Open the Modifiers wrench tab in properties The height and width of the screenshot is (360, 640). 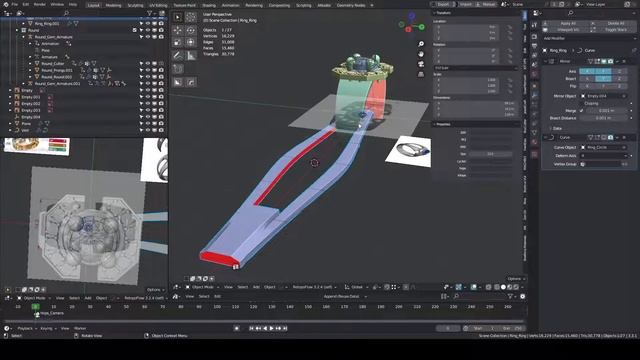pos(535,95)
